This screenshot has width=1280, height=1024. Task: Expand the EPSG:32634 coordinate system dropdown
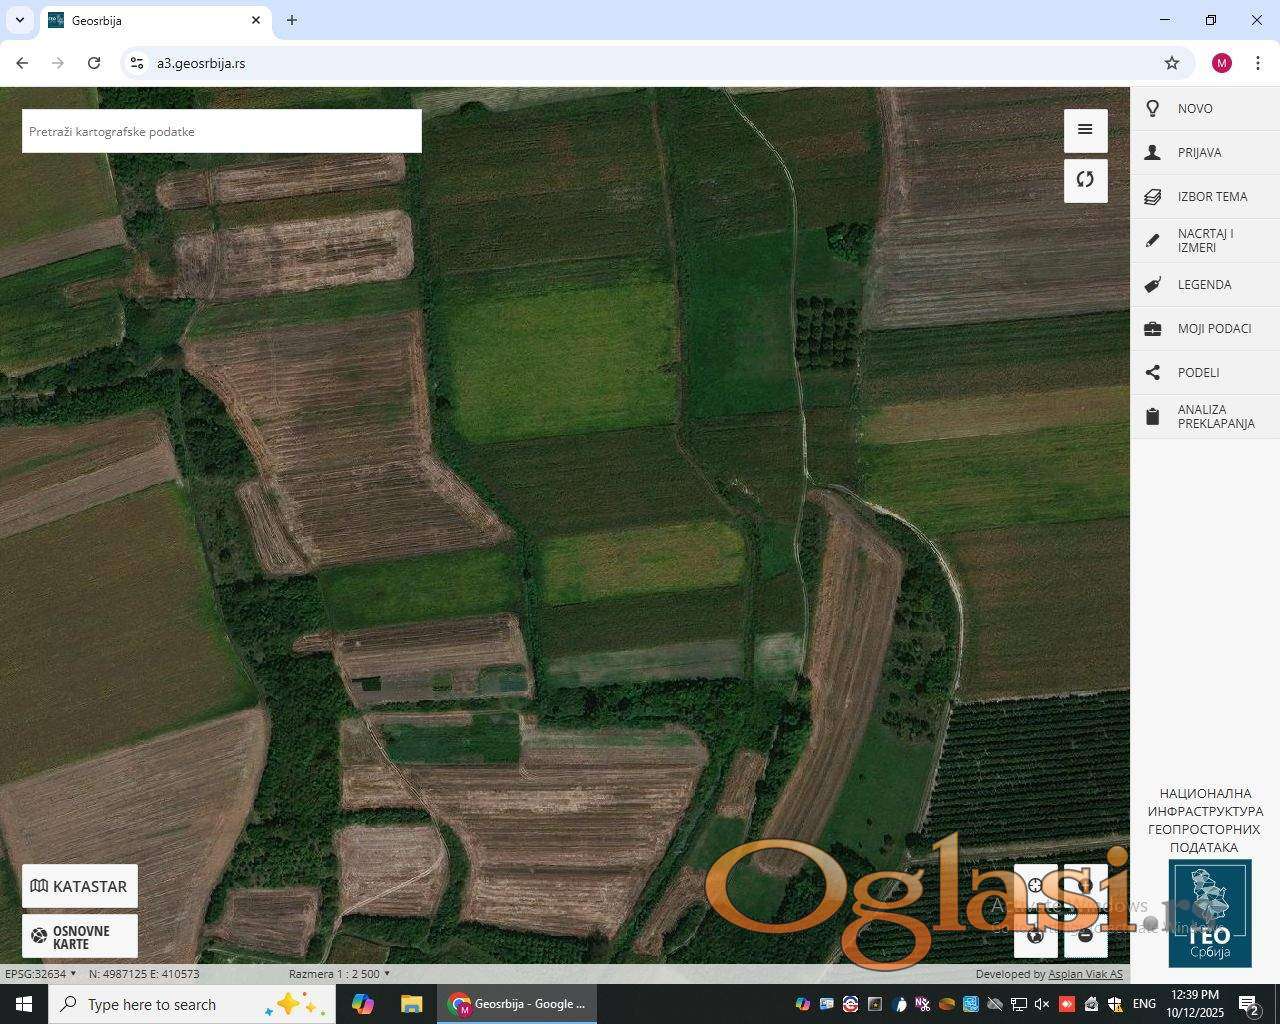tap(41, 974)
